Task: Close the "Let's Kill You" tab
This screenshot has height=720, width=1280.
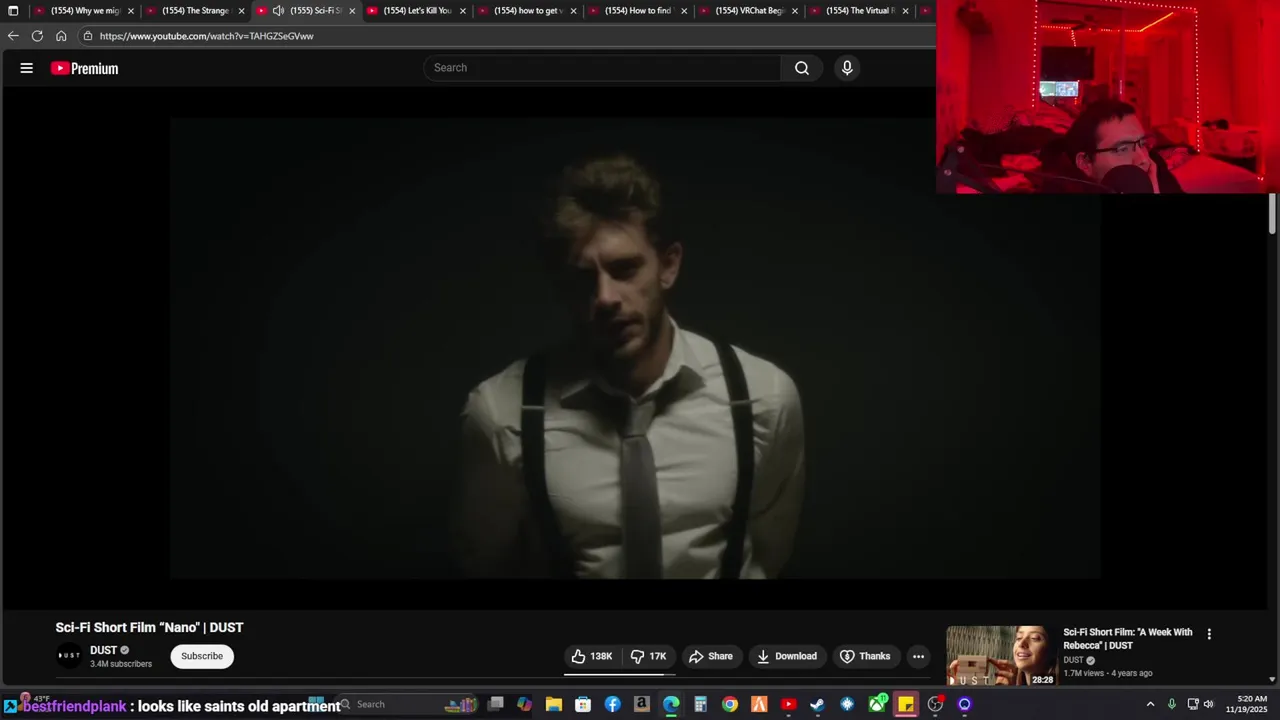Action: [462, 11]
